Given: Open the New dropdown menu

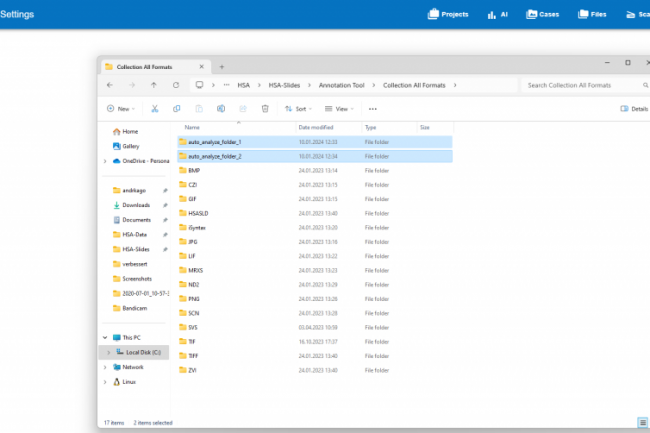Looking at the screenshot, I should [122, 108].
